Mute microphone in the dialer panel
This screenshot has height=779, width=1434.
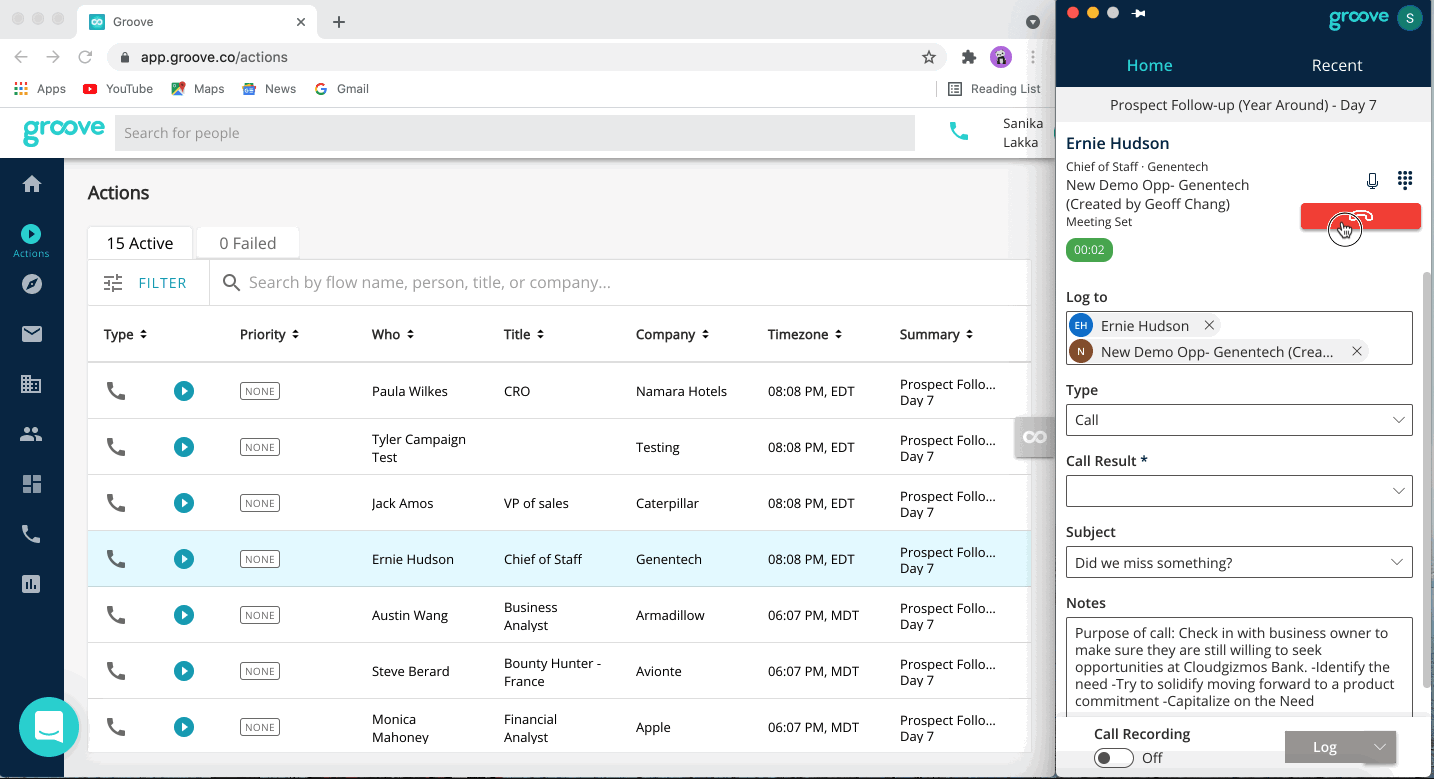pos(1372,181)
